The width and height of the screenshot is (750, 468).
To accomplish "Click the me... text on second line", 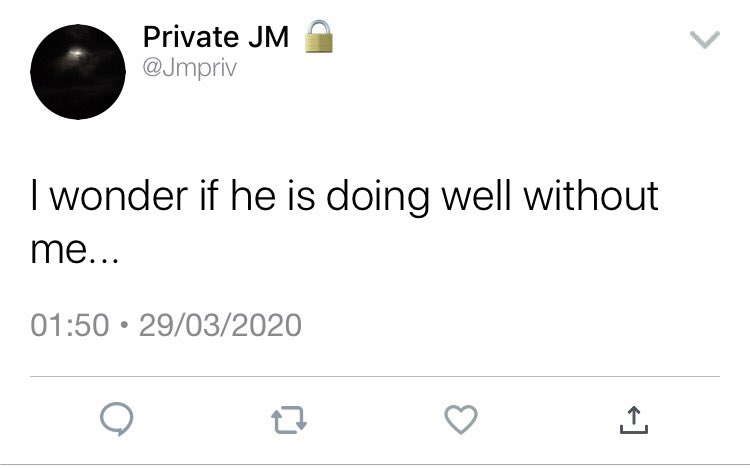I will pyautogui.click(x=74, y=250).
